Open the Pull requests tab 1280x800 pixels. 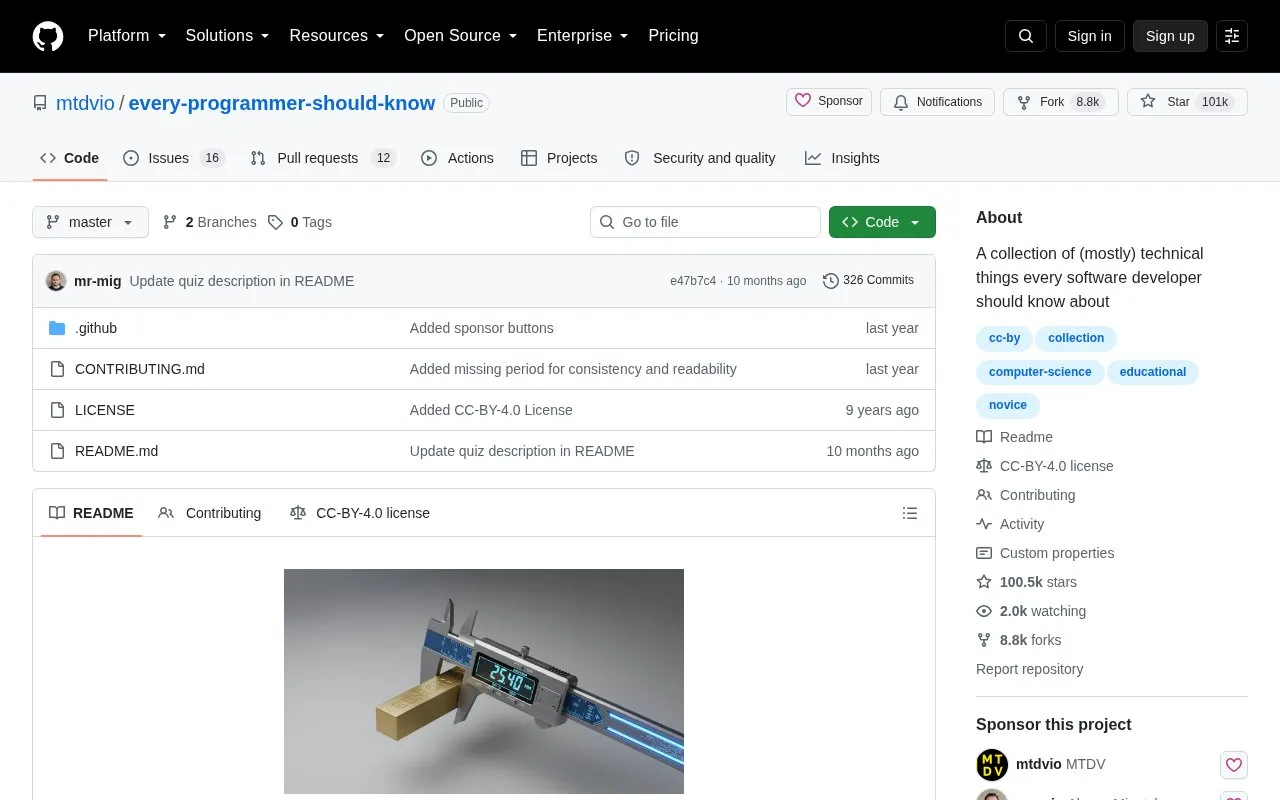[323, 158]
